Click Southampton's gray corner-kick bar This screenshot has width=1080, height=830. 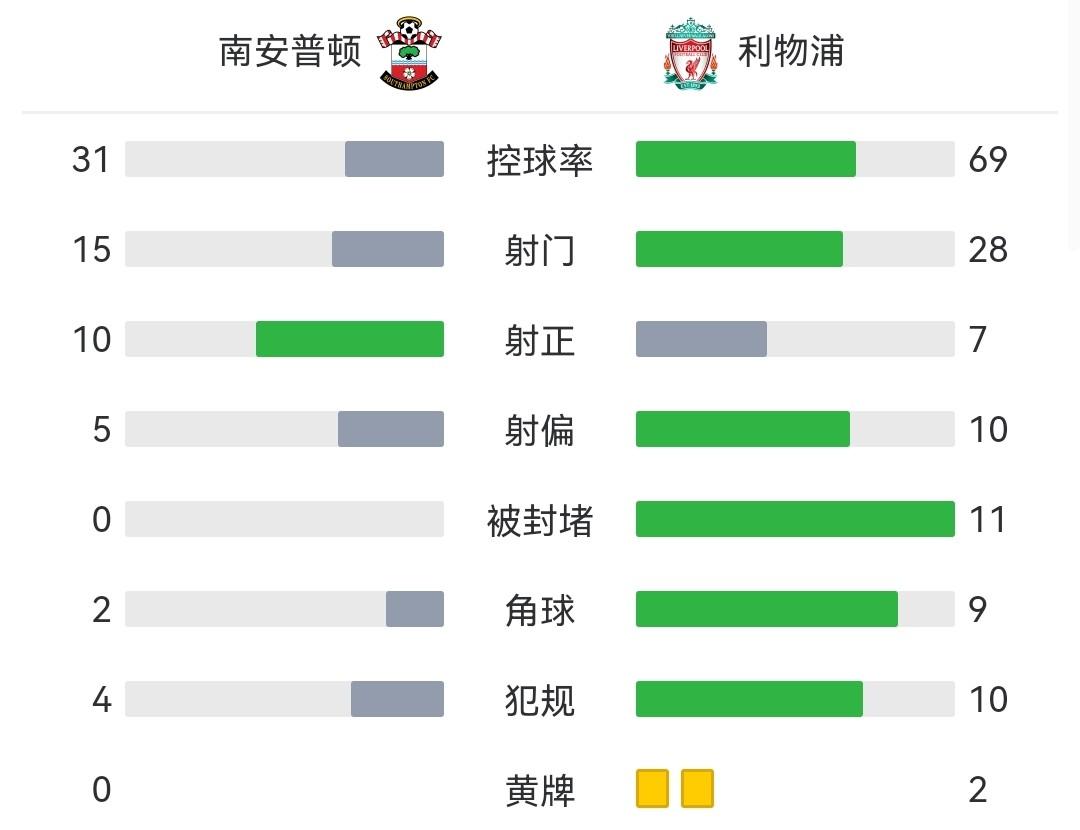pyautogui.click(x=415, y=609)
